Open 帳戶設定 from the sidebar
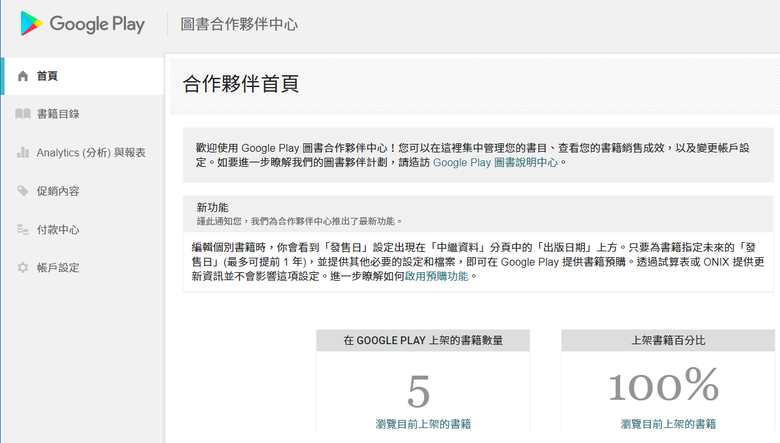 pyautogui.click(x=58, y=268)
